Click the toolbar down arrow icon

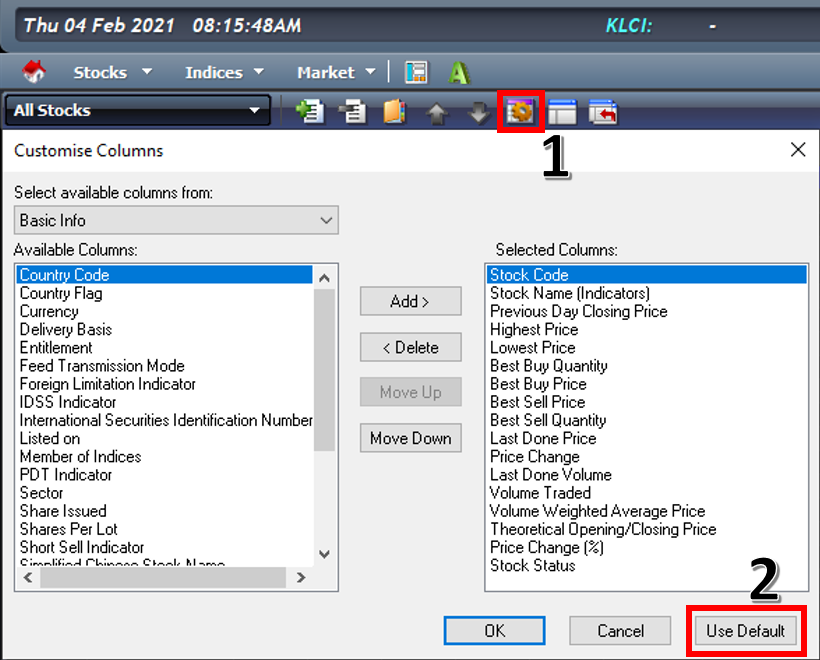pos(479,113)
